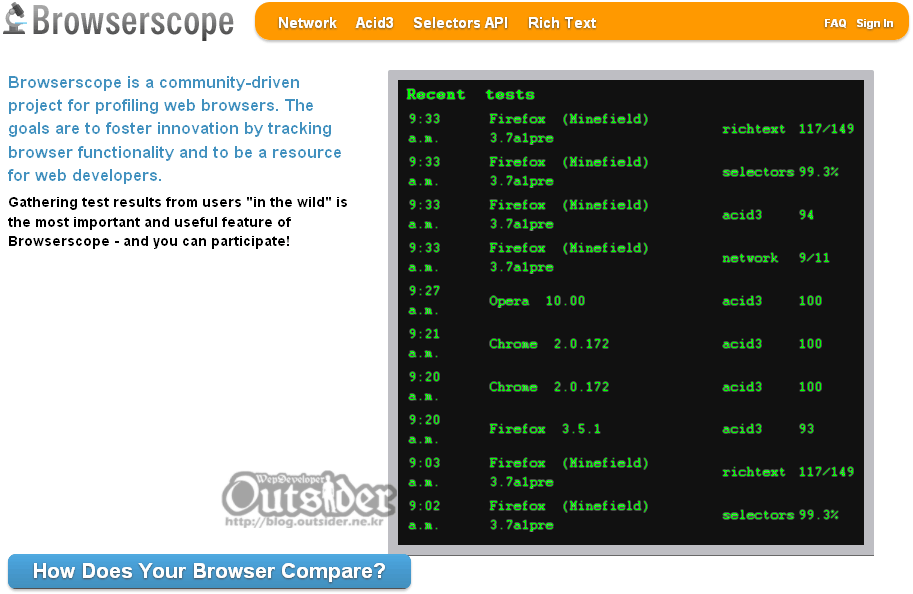Select the richtext 117/149 result at 9:33
Image resolution: width=913 pixels, height=594 pixels.
pos(788,129)
